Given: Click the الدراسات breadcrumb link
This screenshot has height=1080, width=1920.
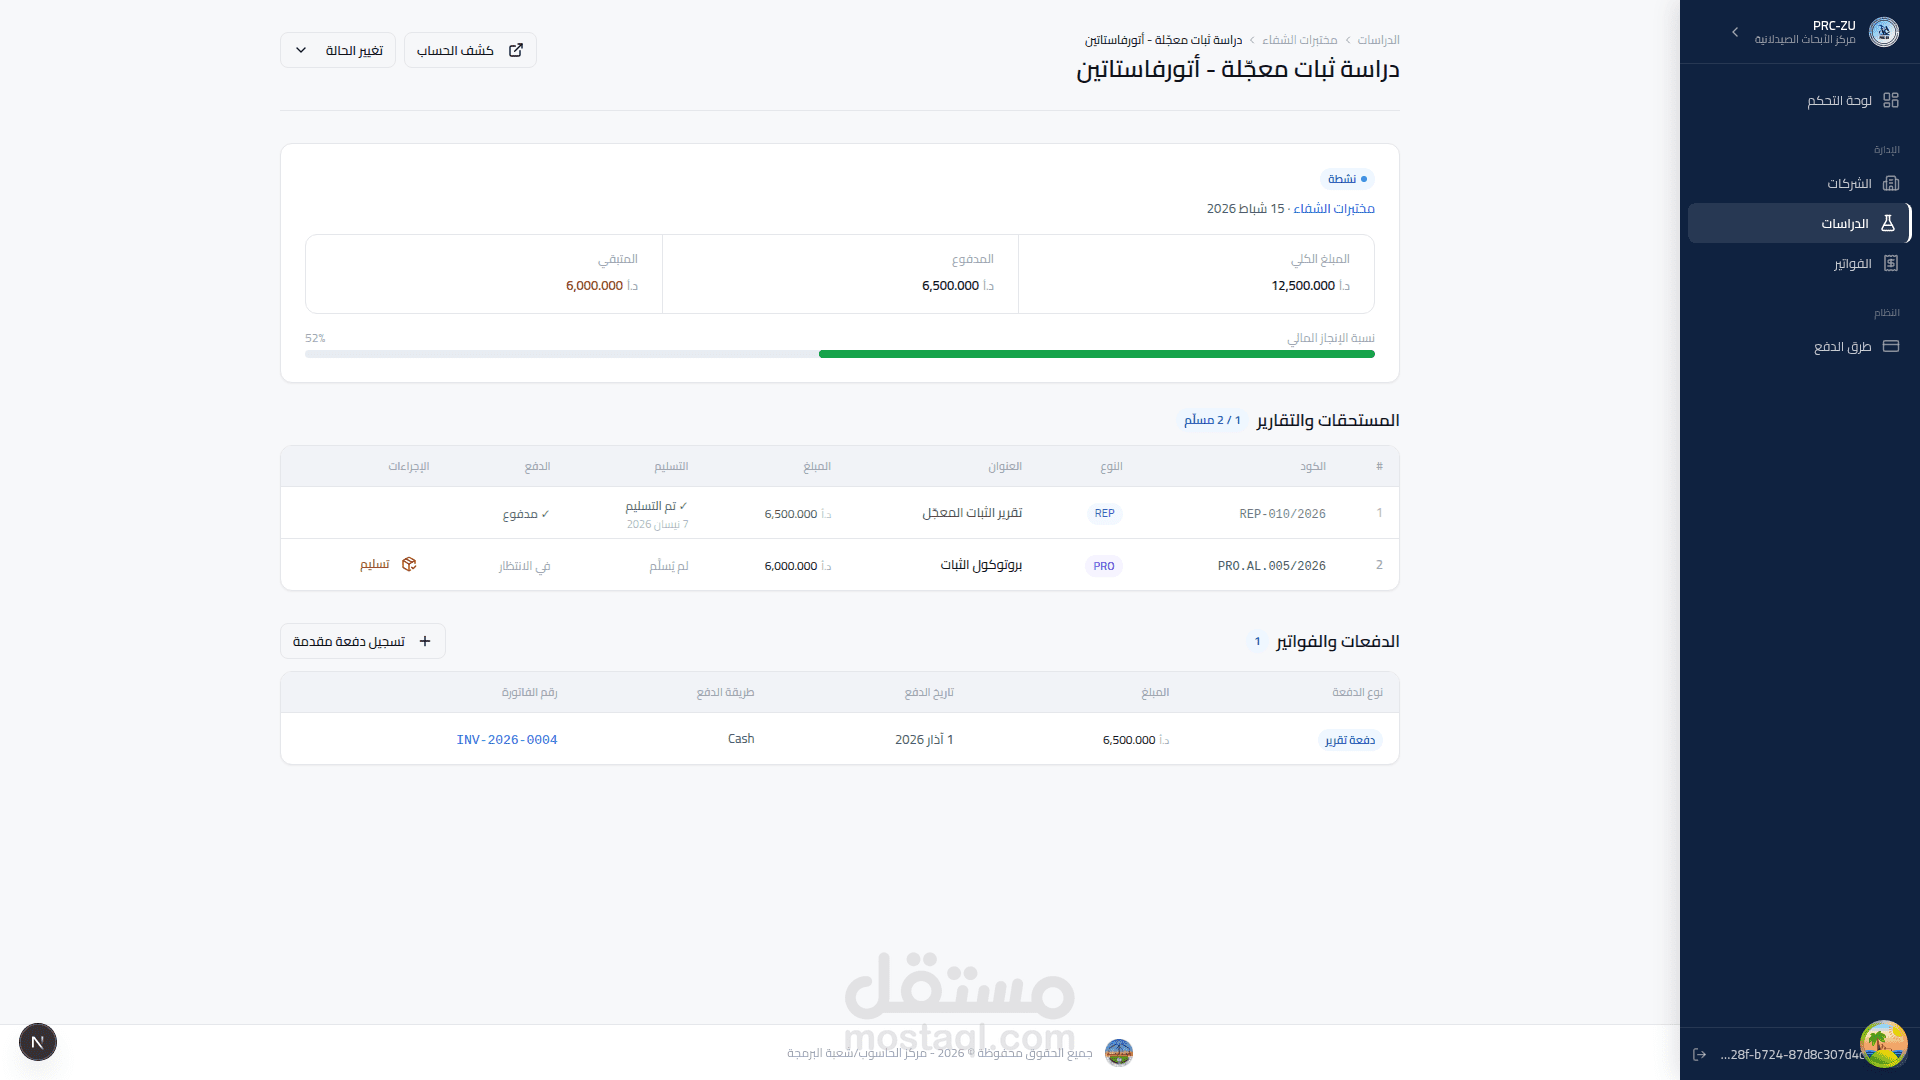Looking at the screenshot, I should tap(1378, 40).
